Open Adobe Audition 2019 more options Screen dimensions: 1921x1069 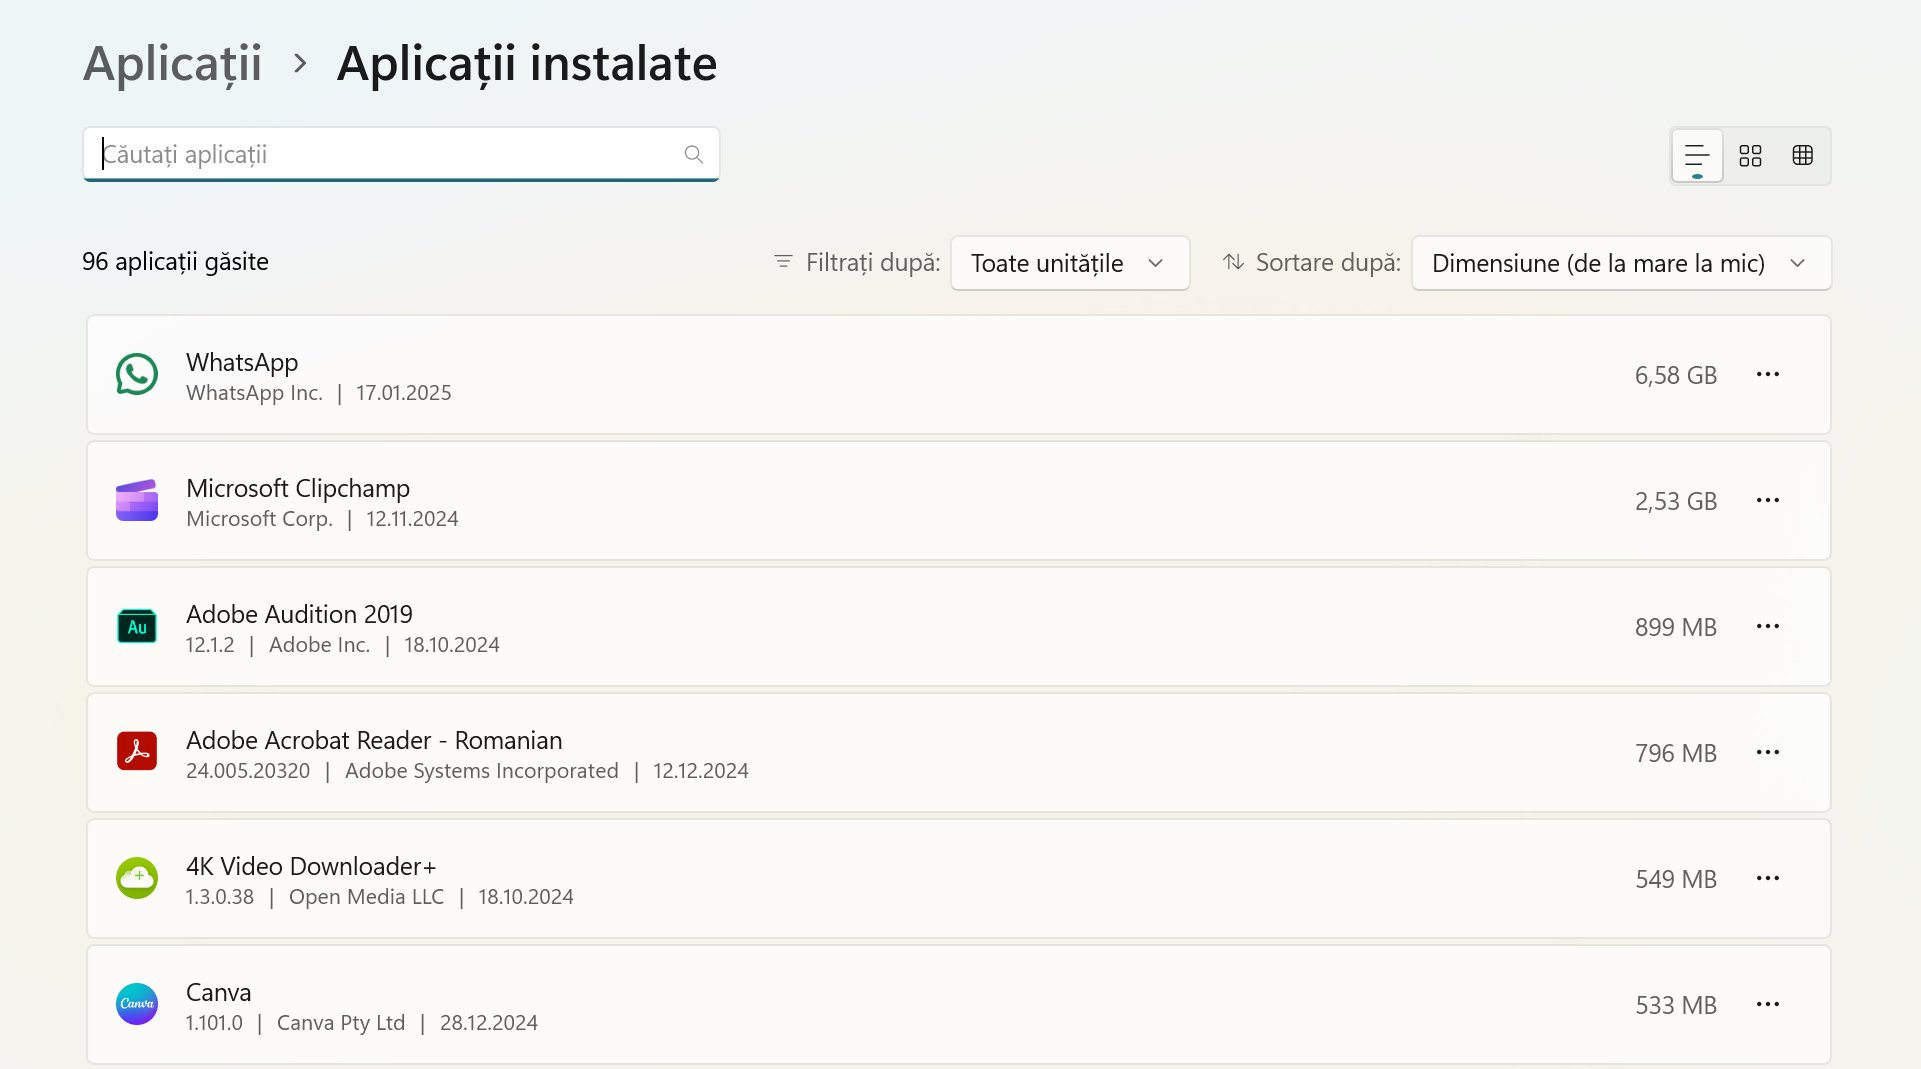1768,626
